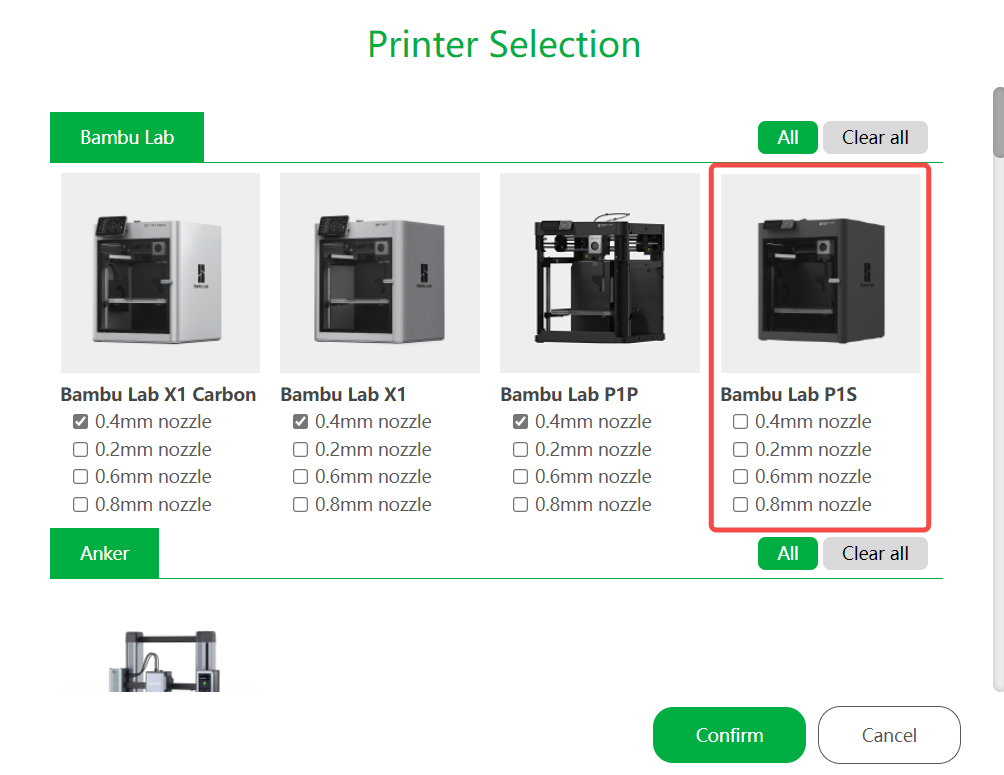Enable X1 Carbon 0.2mm nozzle checkbox
Image resolution: width=1004 pixels, height=775 pixels.
point(80,450)
